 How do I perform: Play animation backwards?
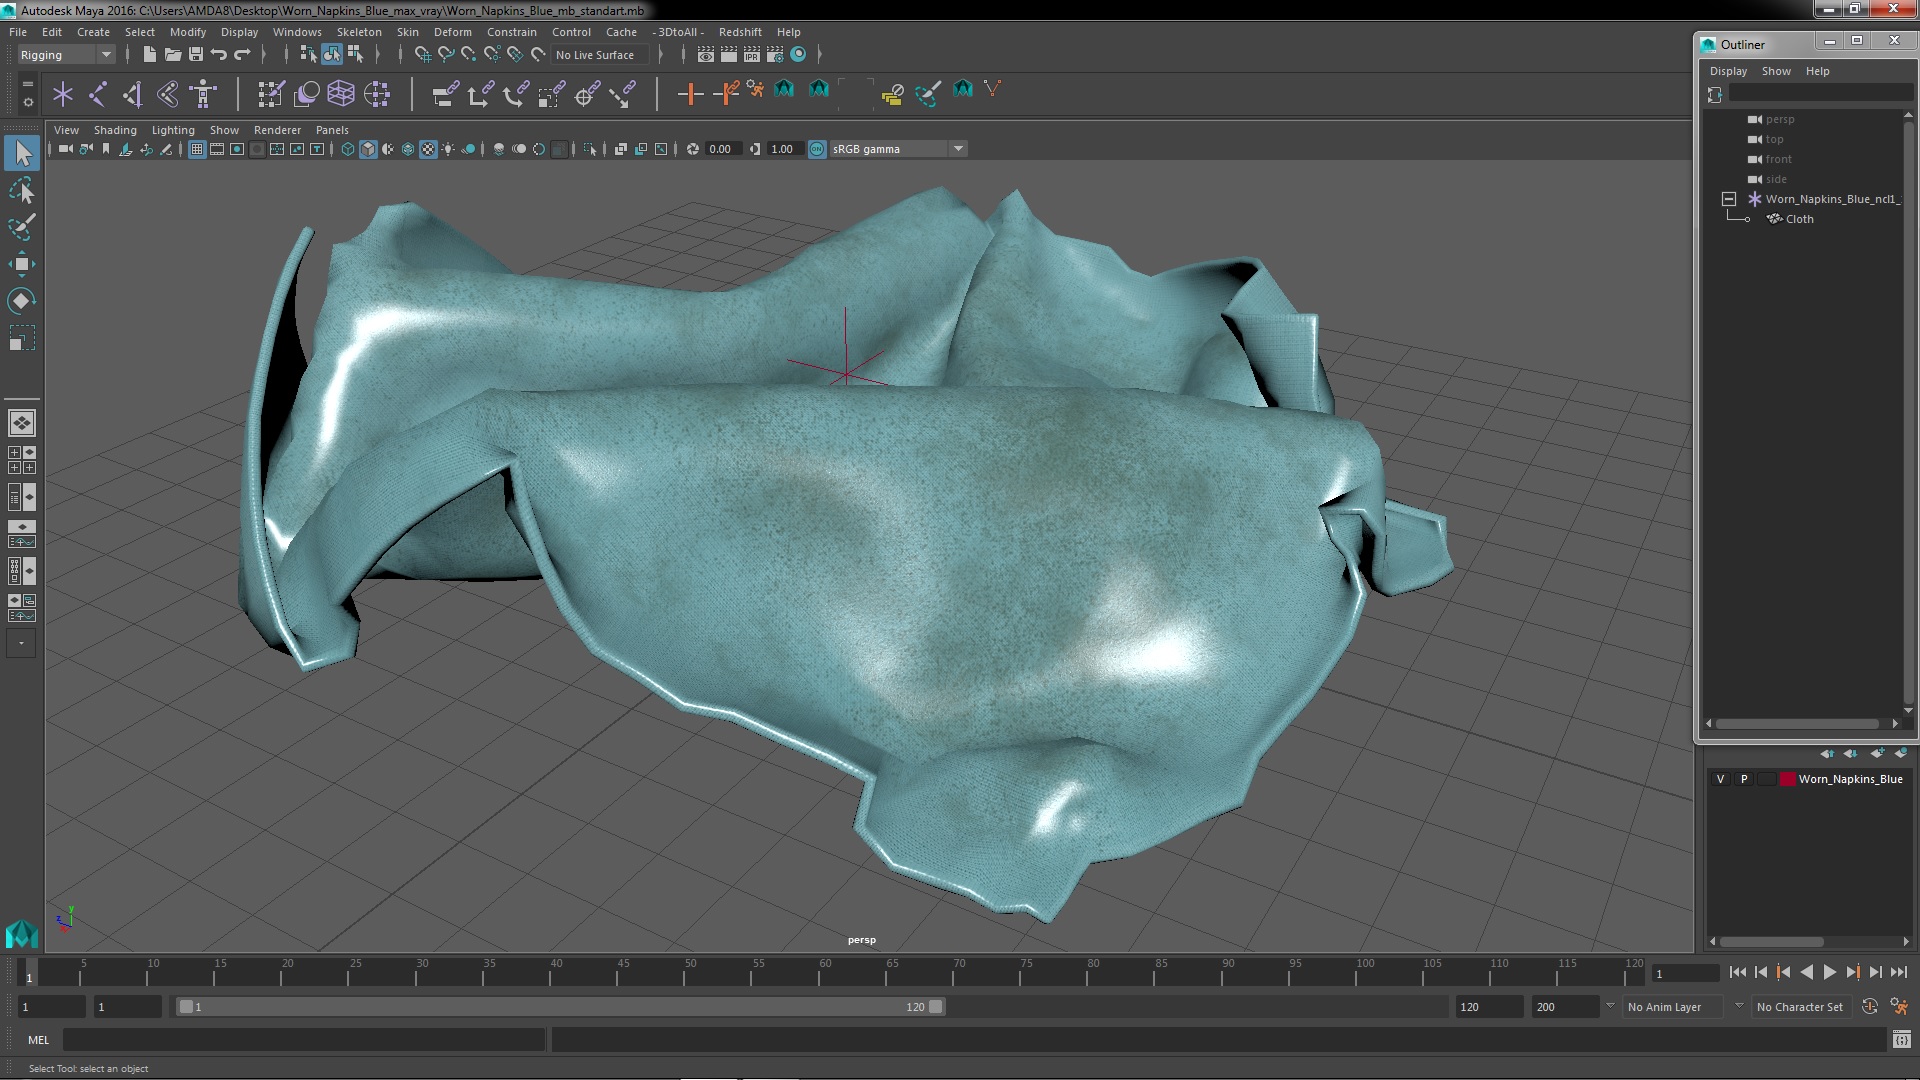pos(1806,972)
